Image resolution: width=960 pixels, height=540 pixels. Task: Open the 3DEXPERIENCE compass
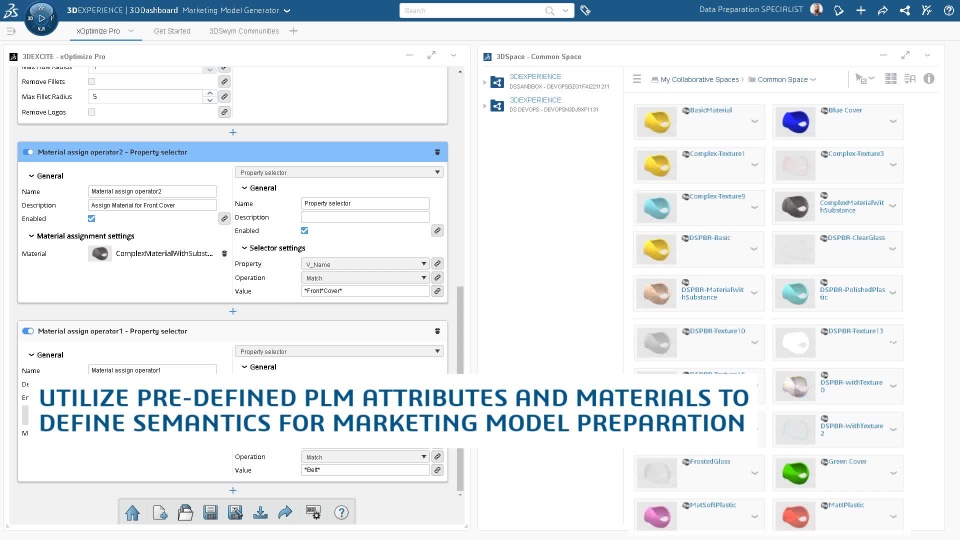click(x=41, y=18)
